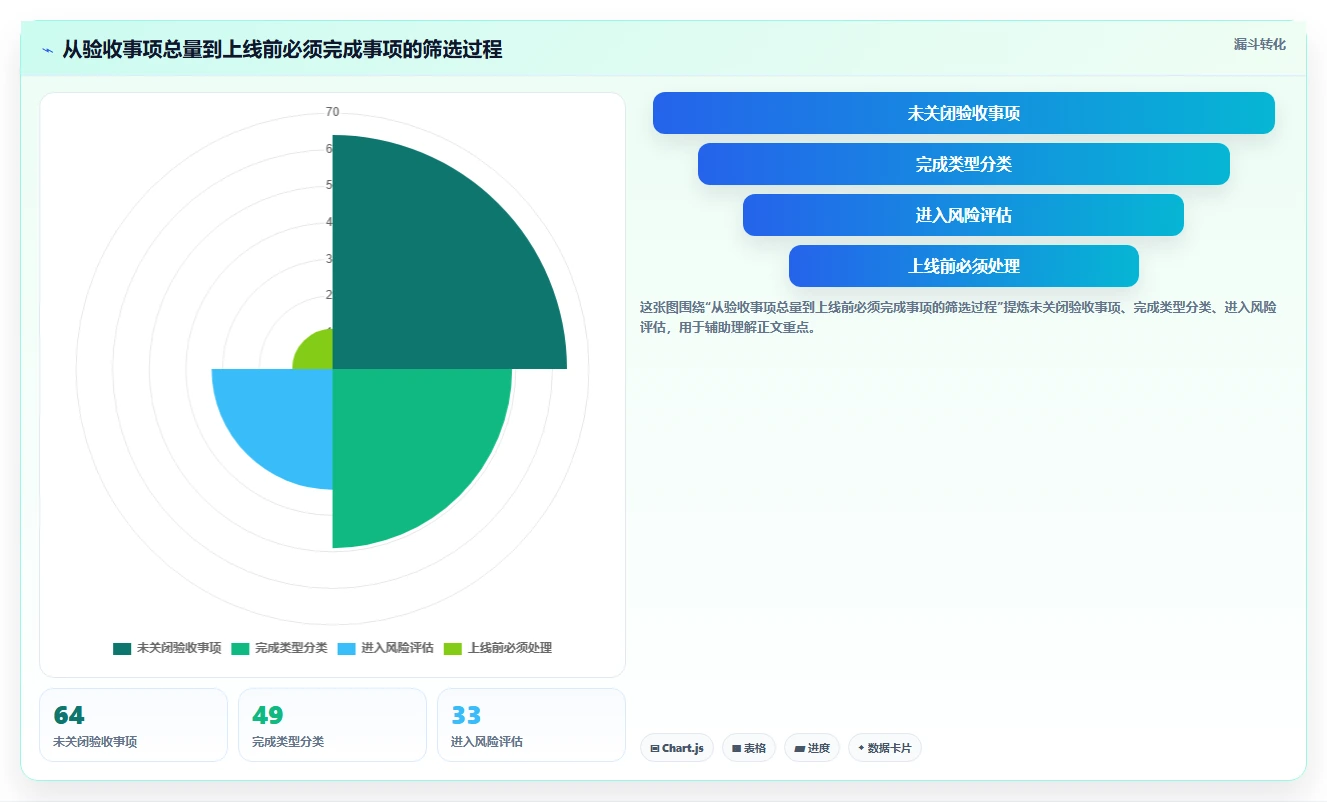The height and width of the screenshot is (802, 1327).
Task: Toggle the 进入风险评估 legend swatch
Action: pyautogui.click(x=346, y=648)
